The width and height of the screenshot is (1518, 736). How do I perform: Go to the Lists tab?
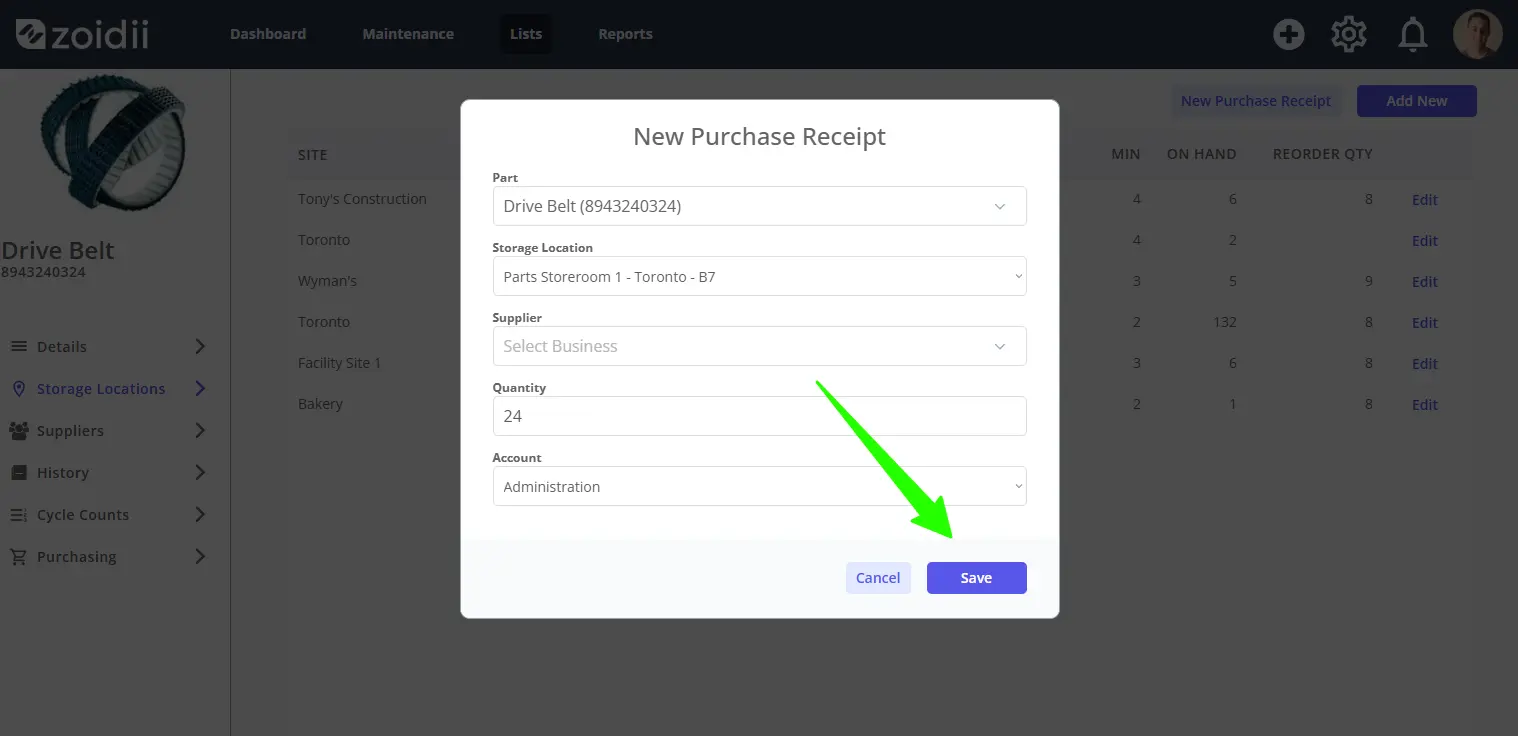[526, 34]
